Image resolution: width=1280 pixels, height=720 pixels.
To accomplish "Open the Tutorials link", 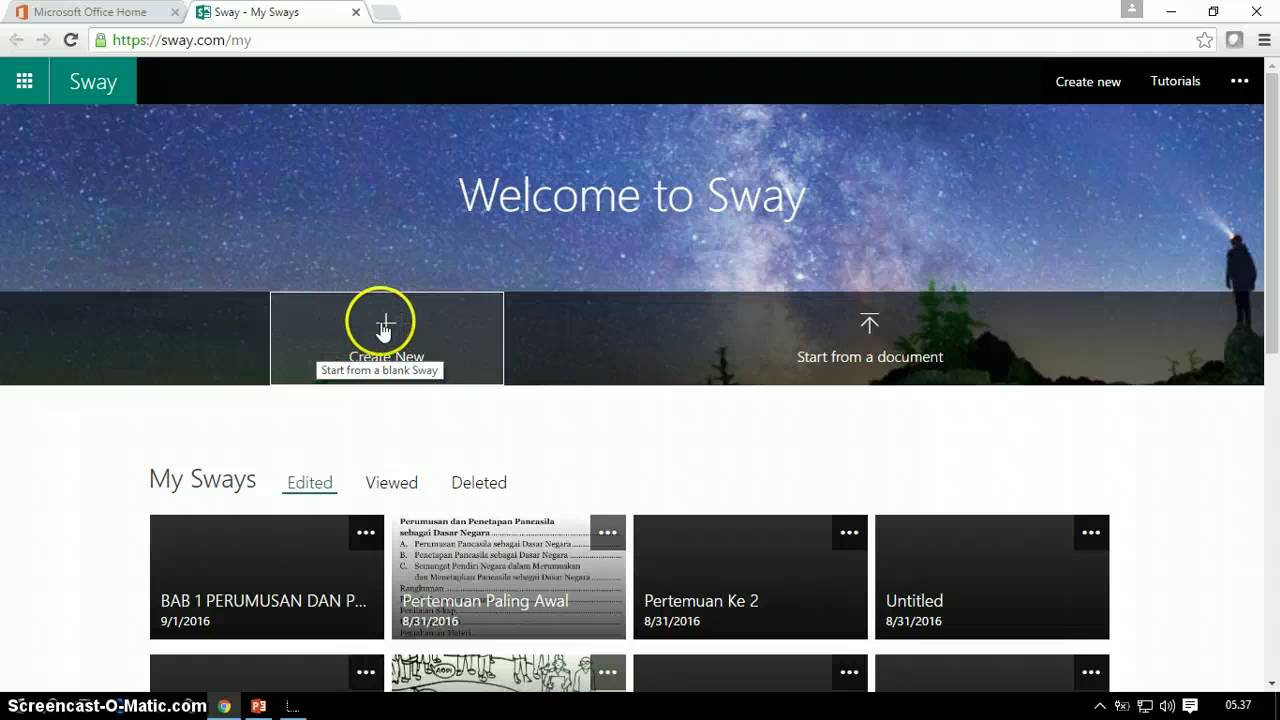I will [1175, 81].
